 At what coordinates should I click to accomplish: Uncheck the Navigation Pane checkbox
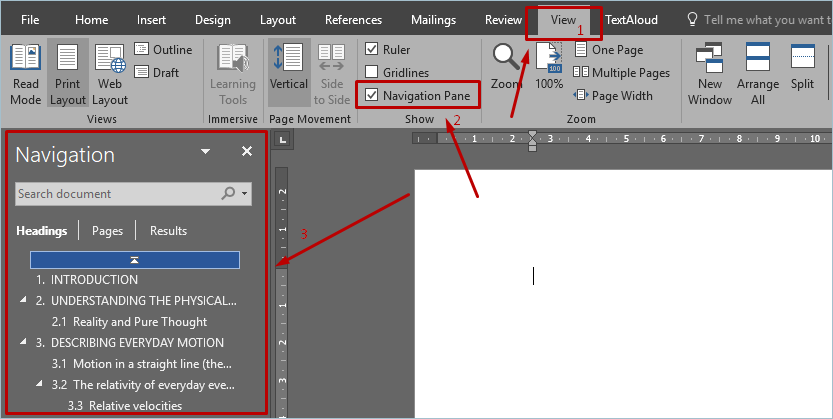372,96
